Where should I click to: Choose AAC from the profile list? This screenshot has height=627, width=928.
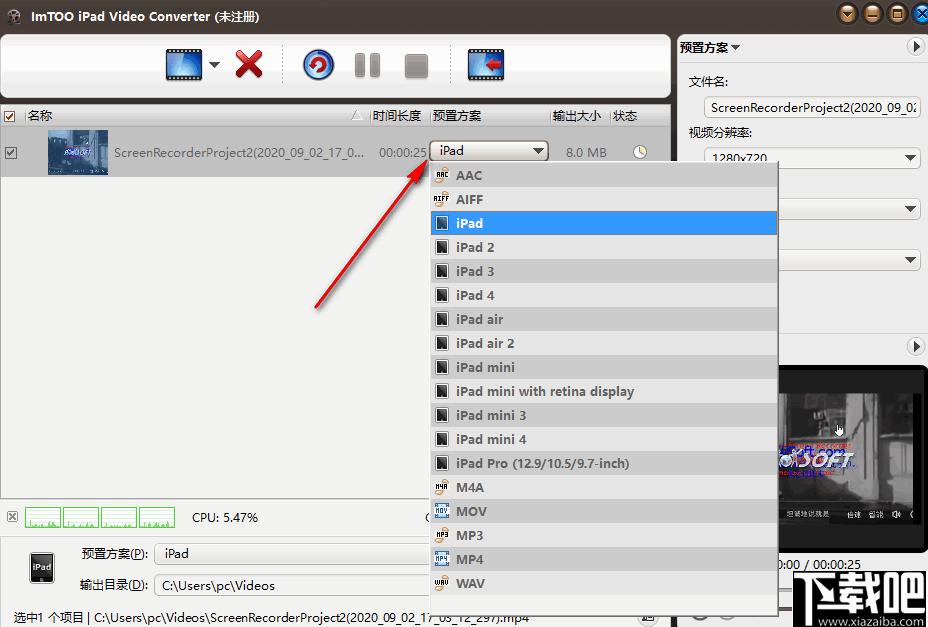click(604, 175)
